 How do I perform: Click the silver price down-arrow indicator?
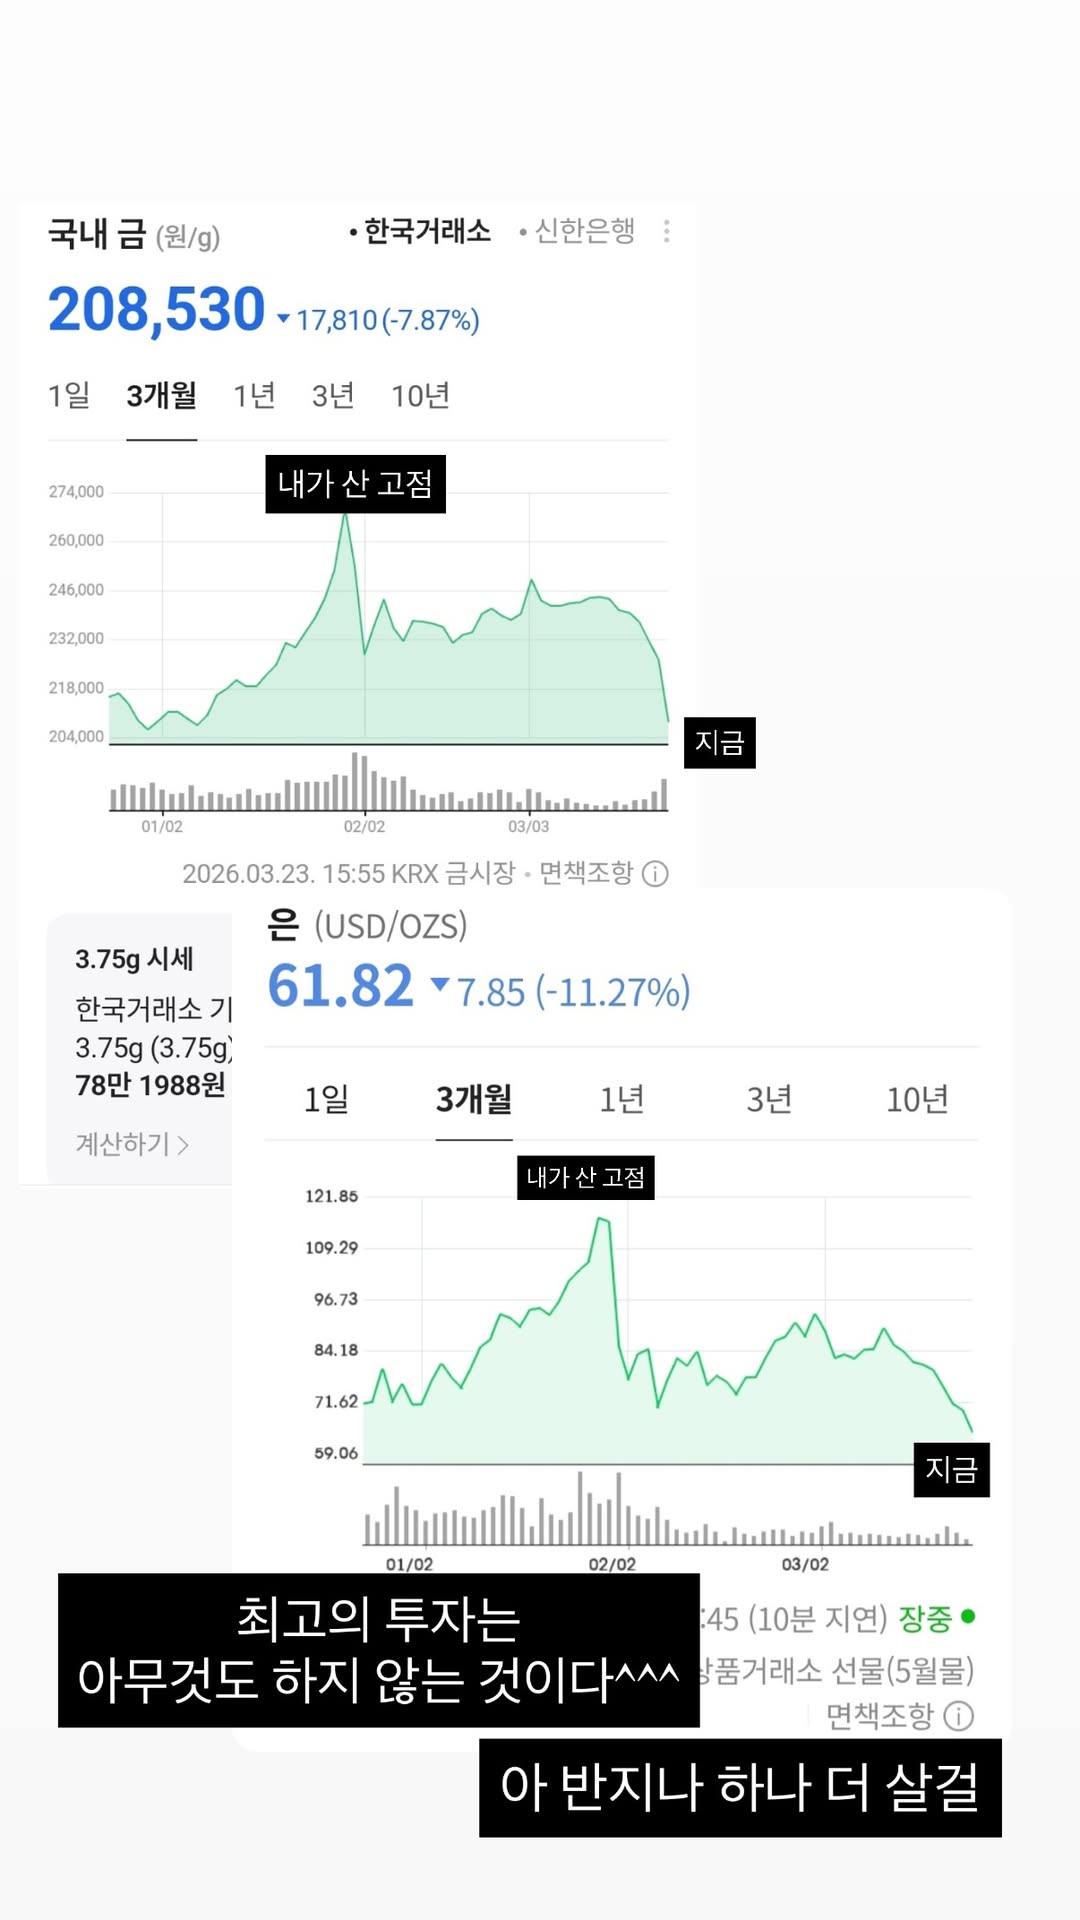[x=439, y=985]
